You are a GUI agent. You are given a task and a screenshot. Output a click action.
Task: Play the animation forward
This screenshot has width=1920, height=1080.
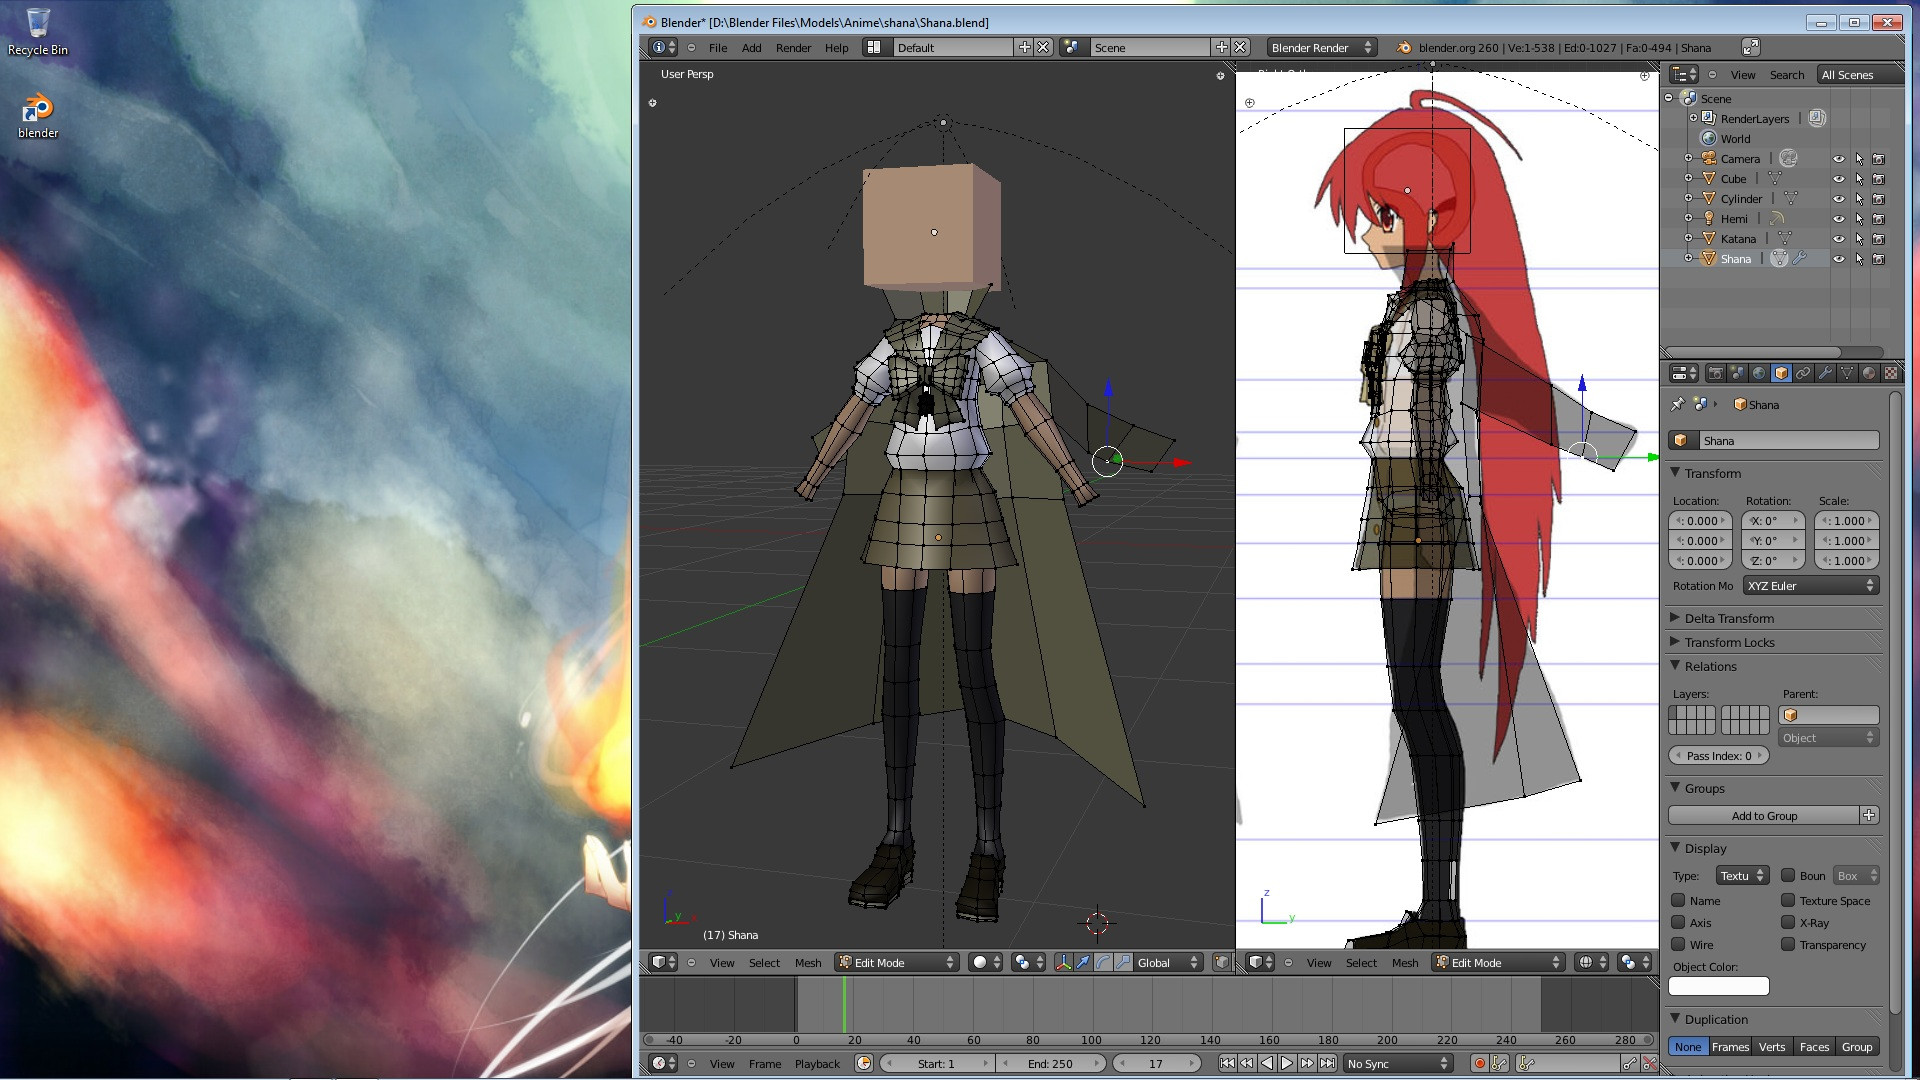coord(1287,1063)
